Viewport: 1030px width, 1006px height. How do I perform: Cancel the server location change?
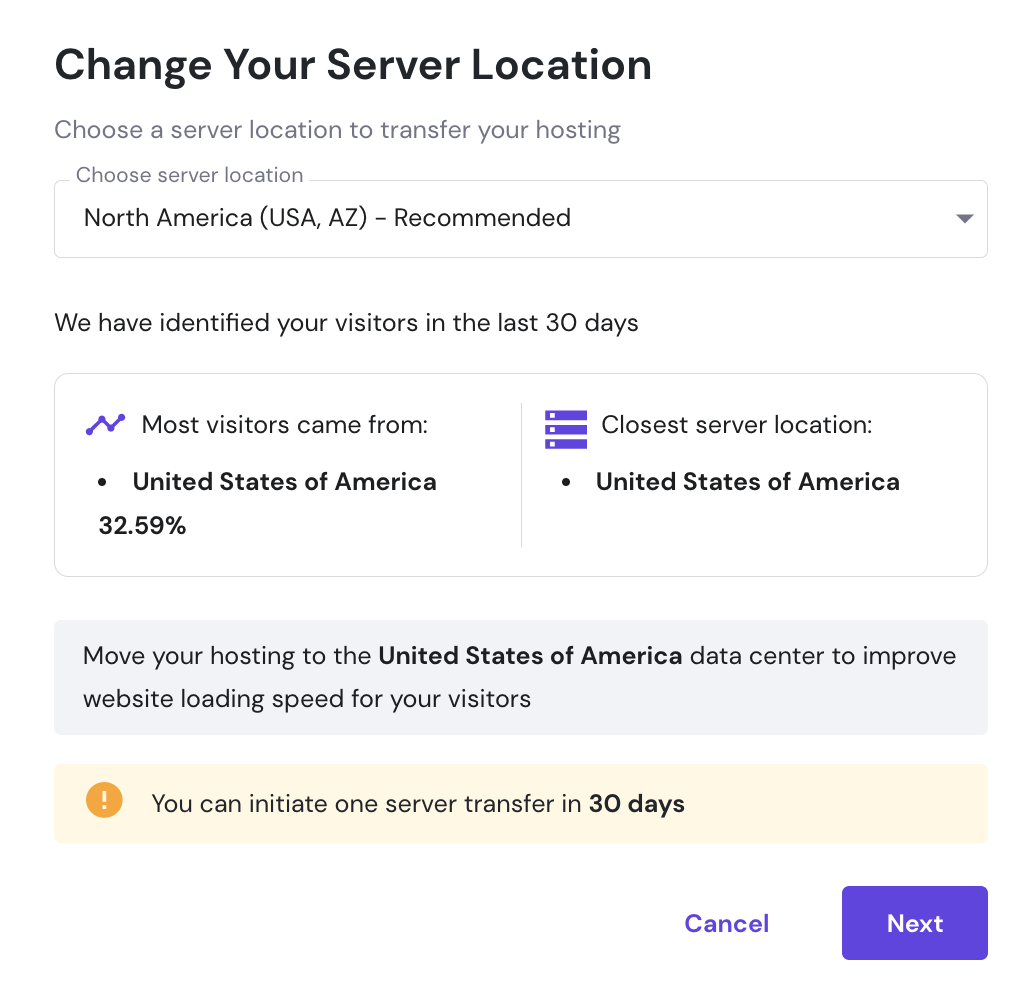pos(726,923)
